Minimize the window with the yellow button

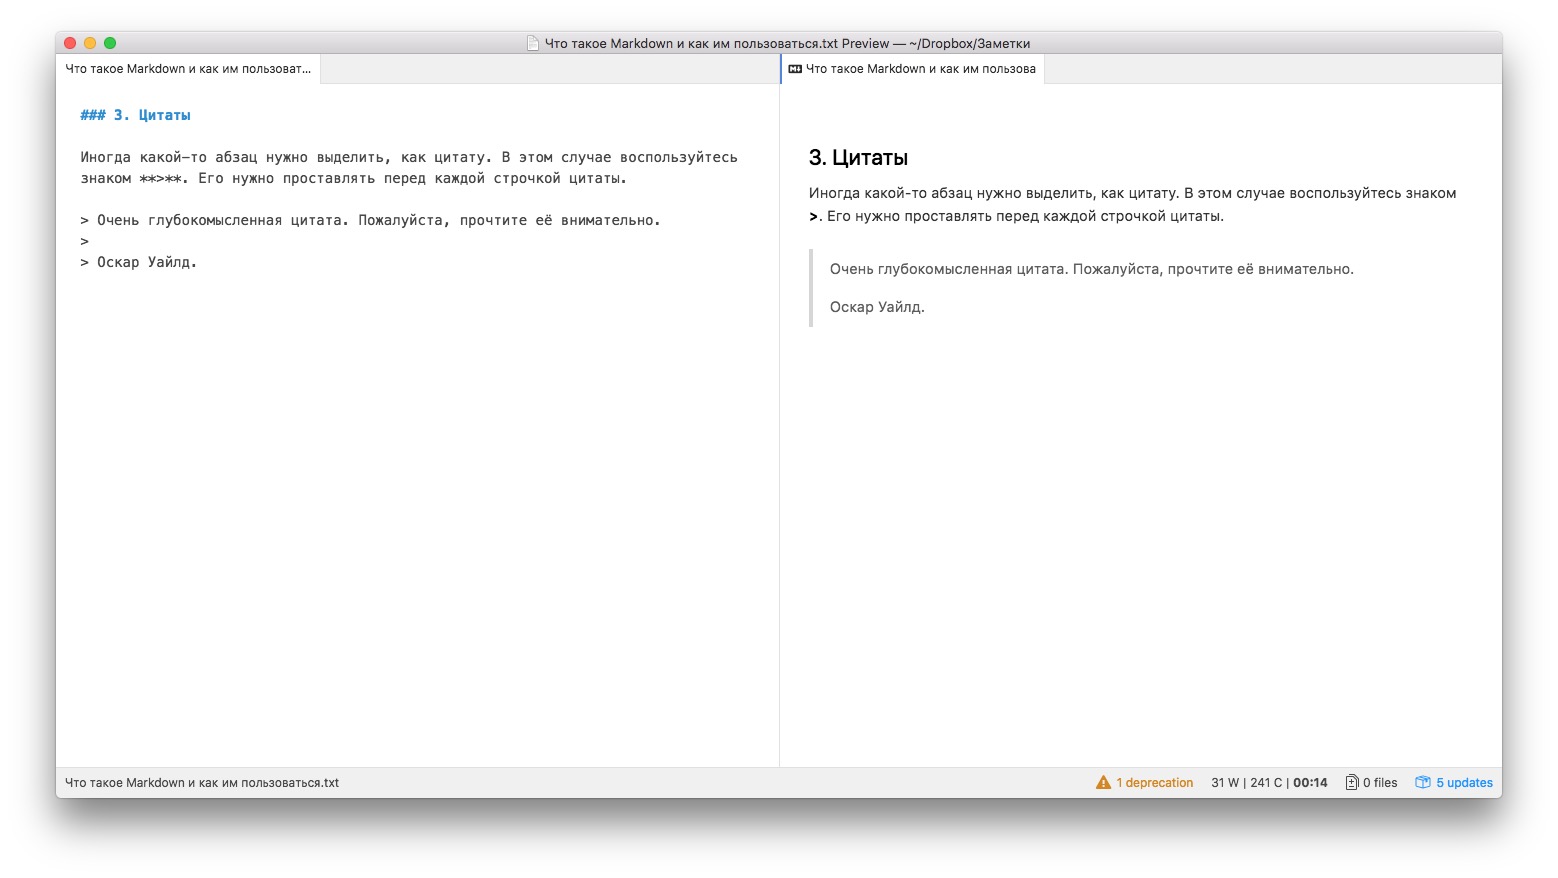tap(90, 43)
